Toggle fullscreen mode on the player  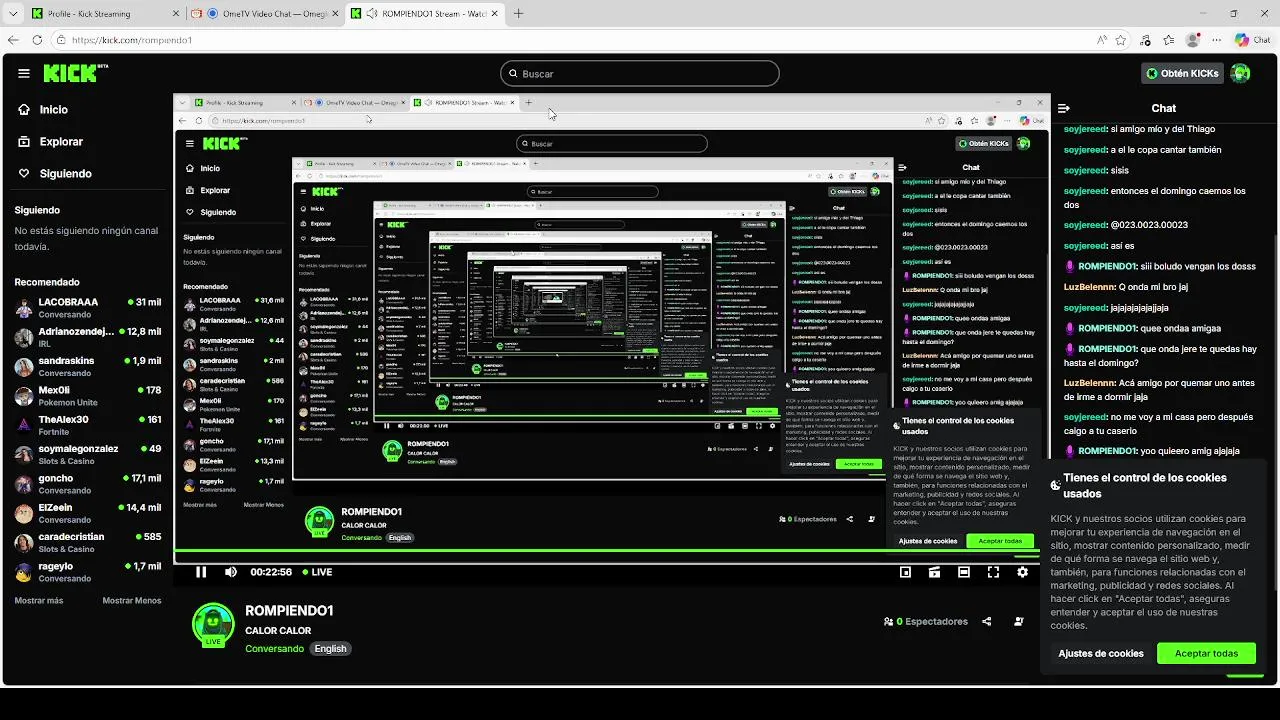tap(993, 572)
